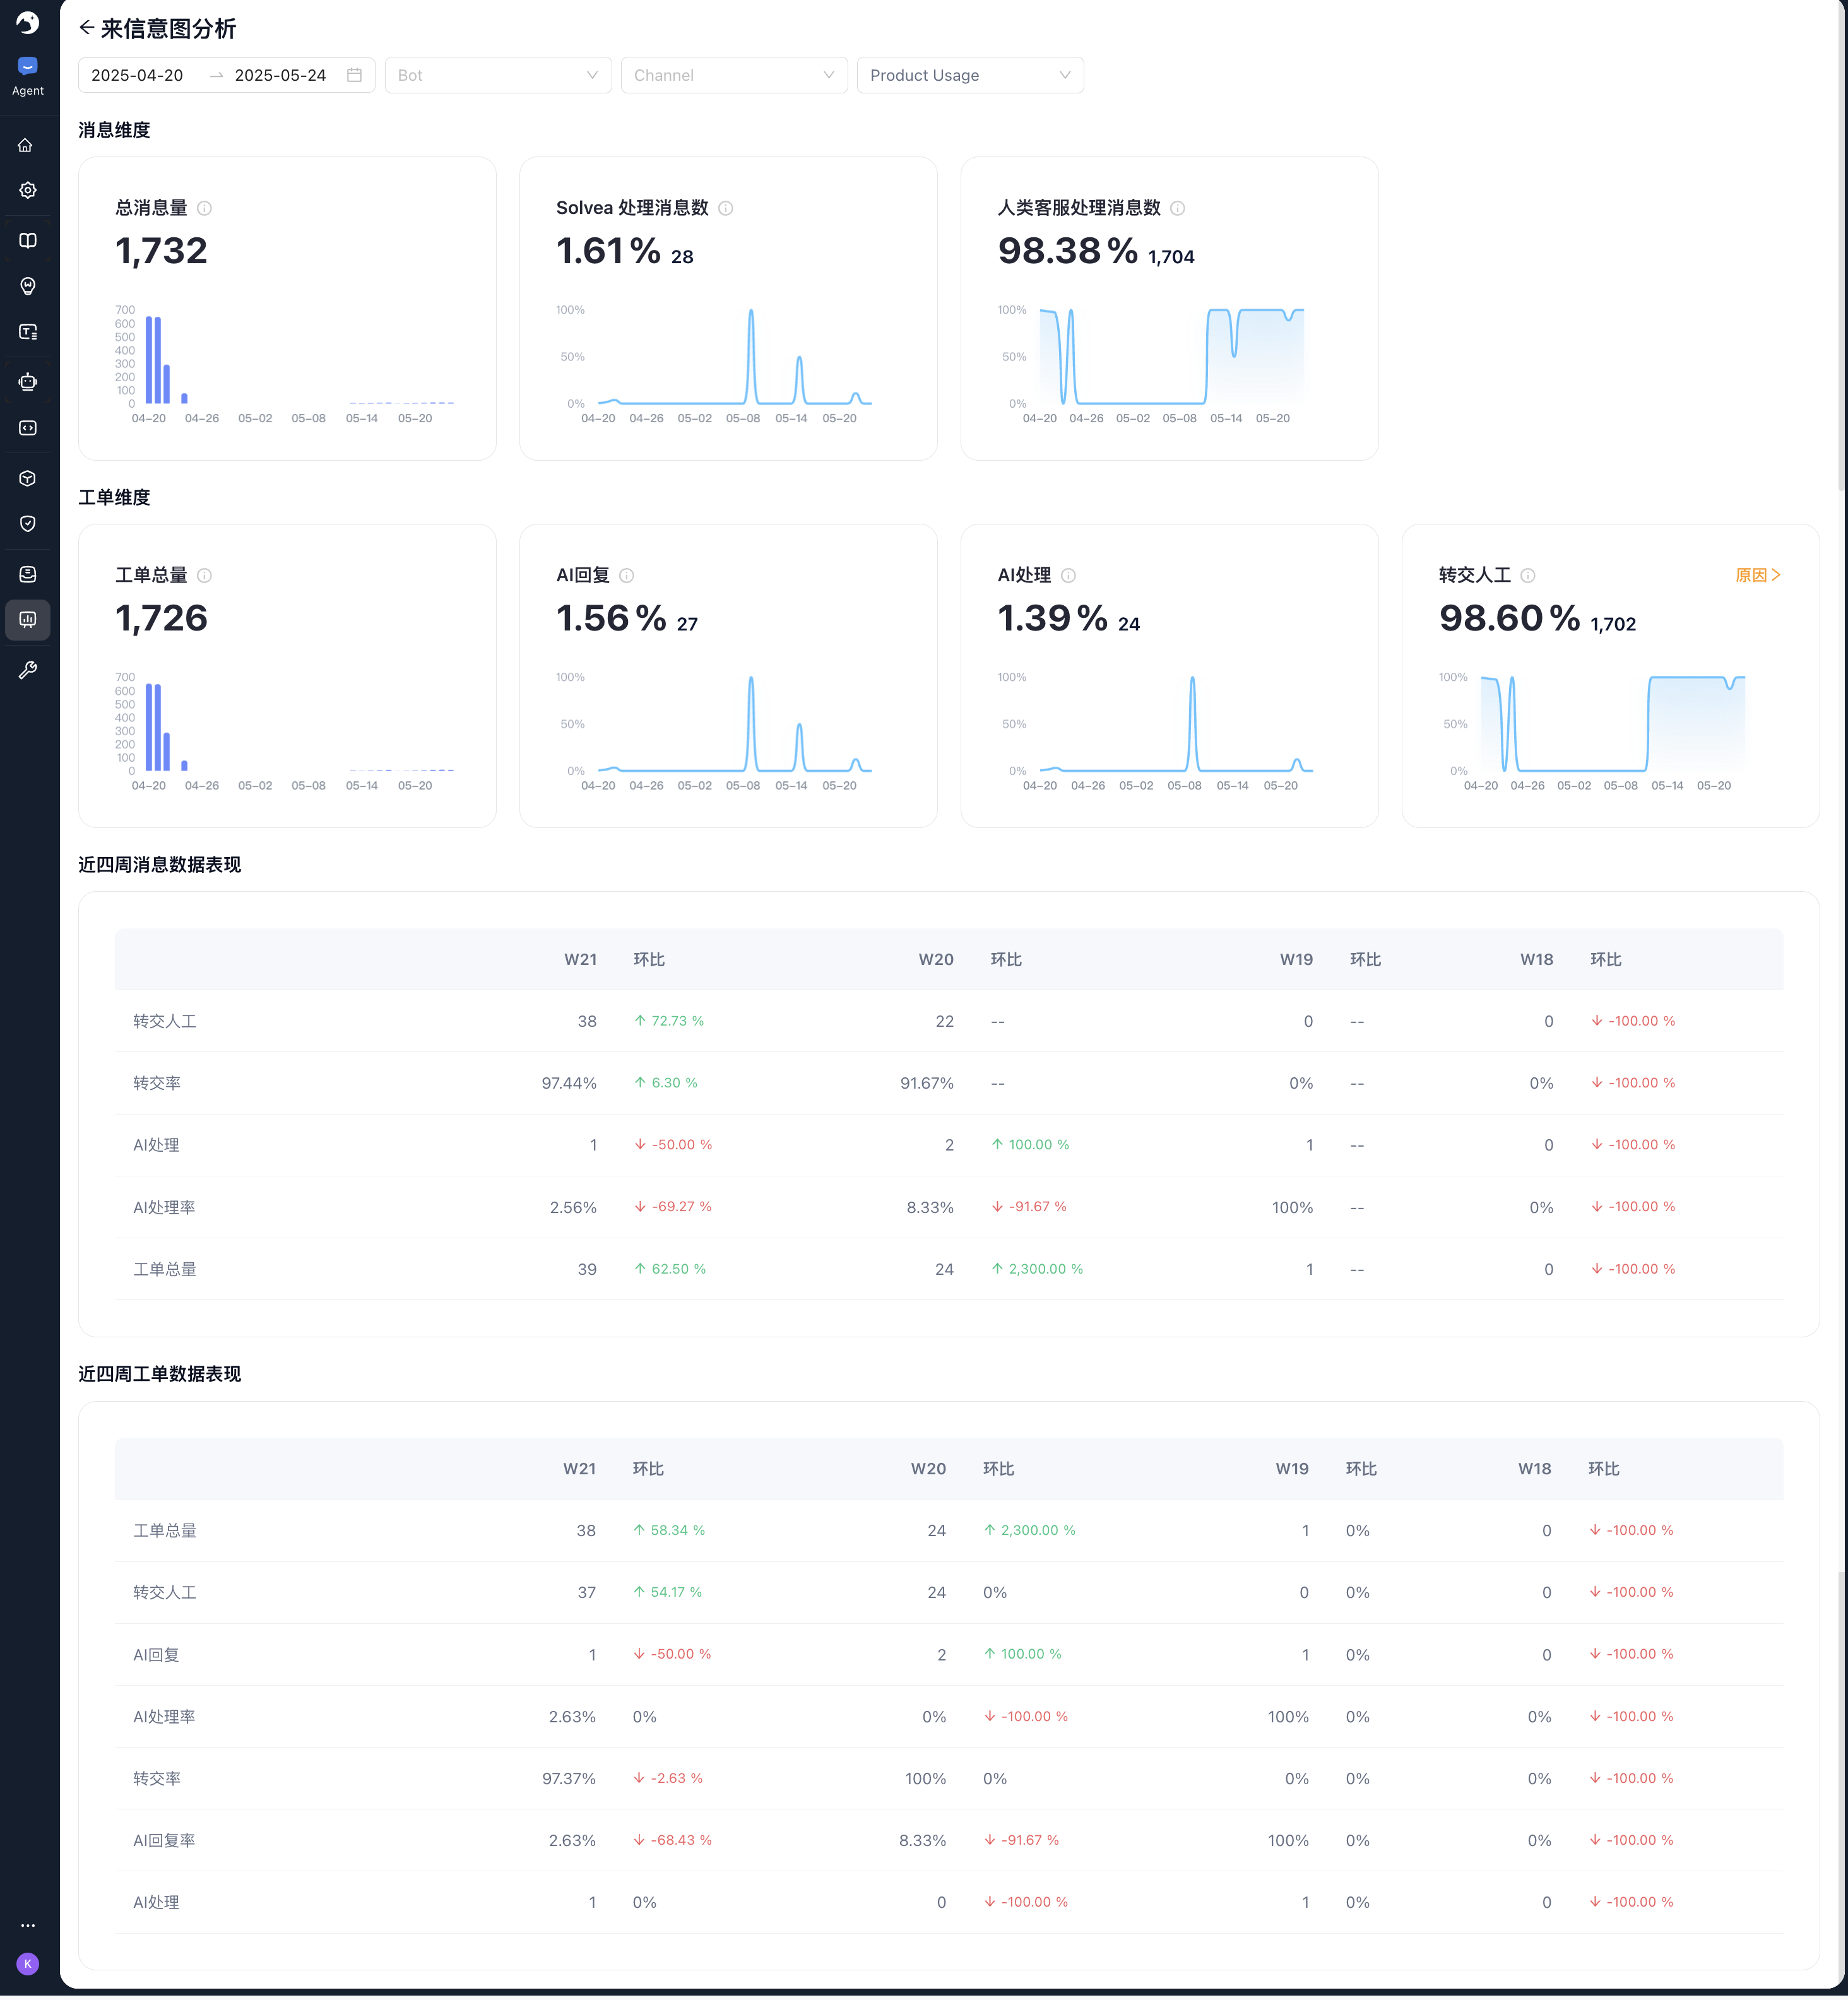Click info icon beside 转交人工 card
The width and height of the screenshot is (1848, 2000).
point(1528,575)
